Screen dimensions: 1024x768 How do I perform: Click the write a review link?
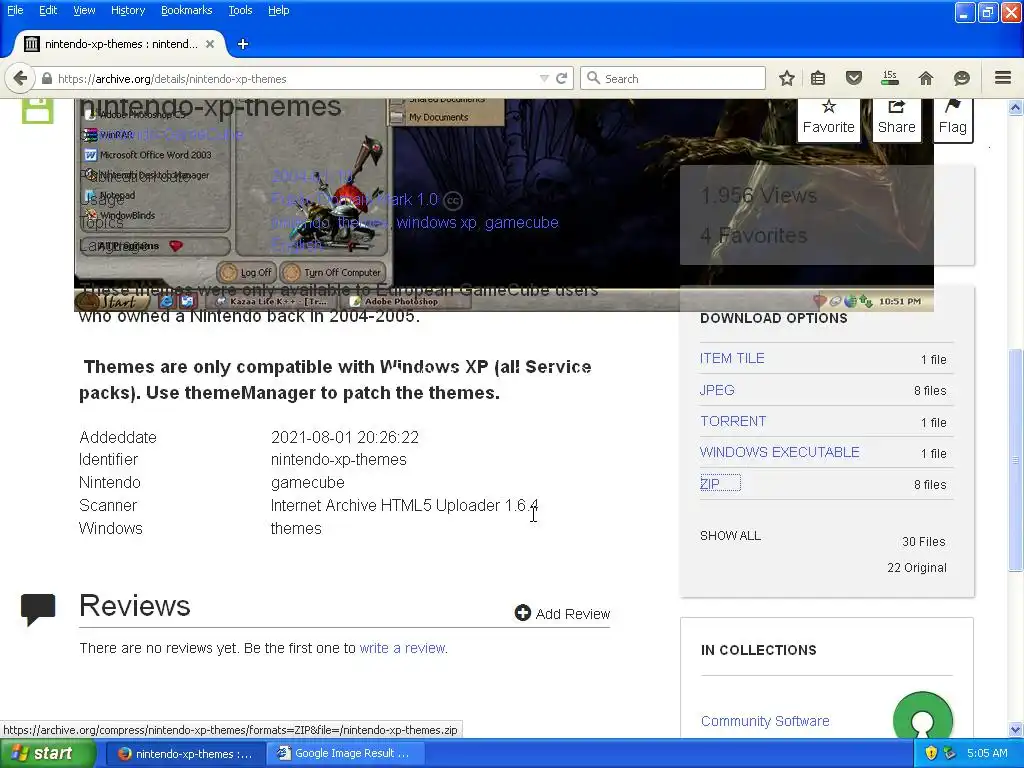point(402,648)
